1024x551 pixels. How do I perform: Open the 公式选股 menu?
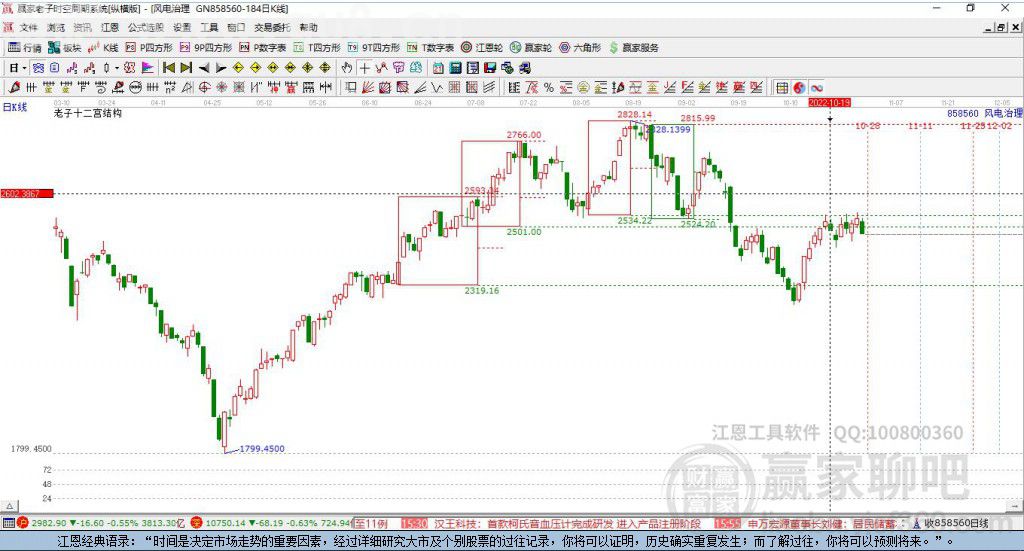click(146, 27)
